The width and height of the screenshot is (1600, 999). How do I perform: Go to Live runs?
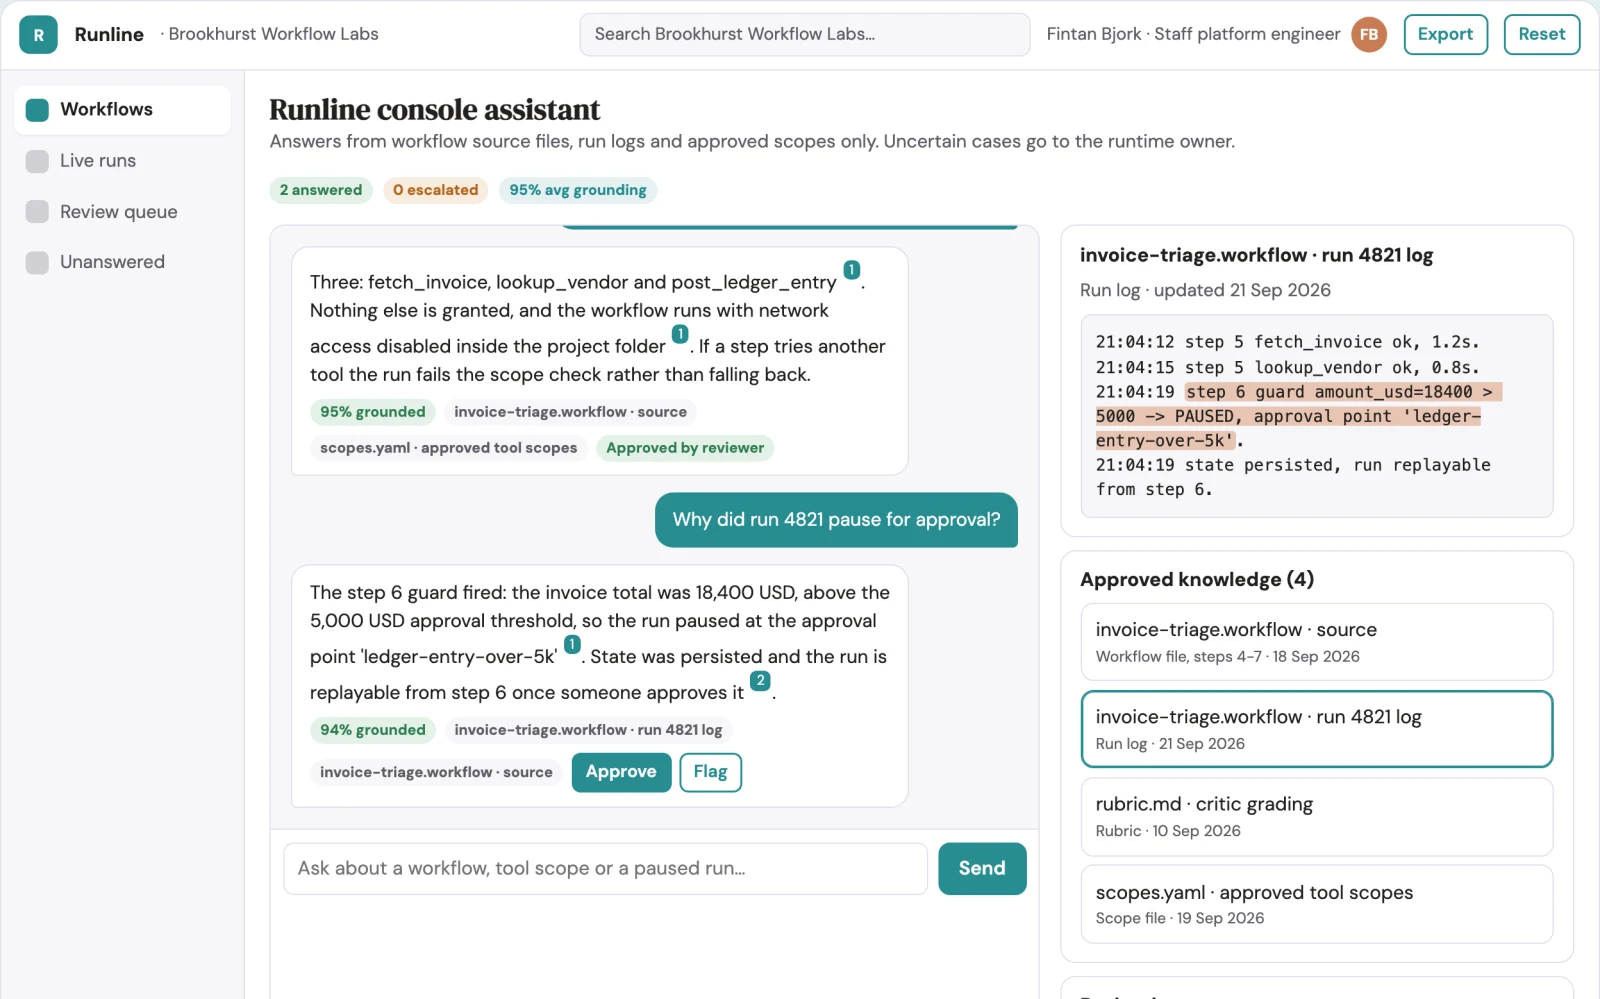tap(122, 161)
